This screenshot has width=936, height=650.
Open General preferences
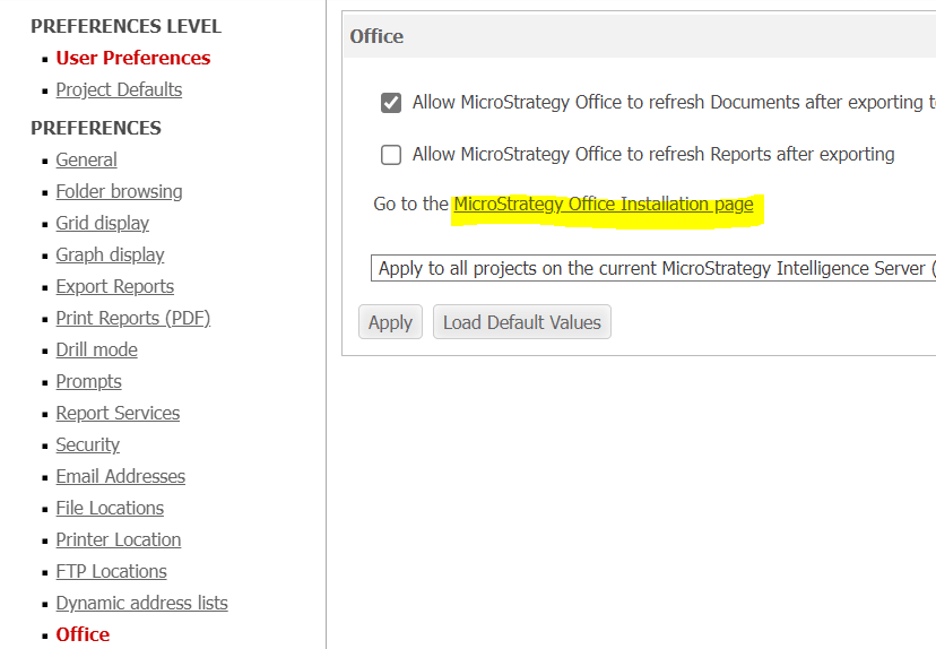coord(86,160)
